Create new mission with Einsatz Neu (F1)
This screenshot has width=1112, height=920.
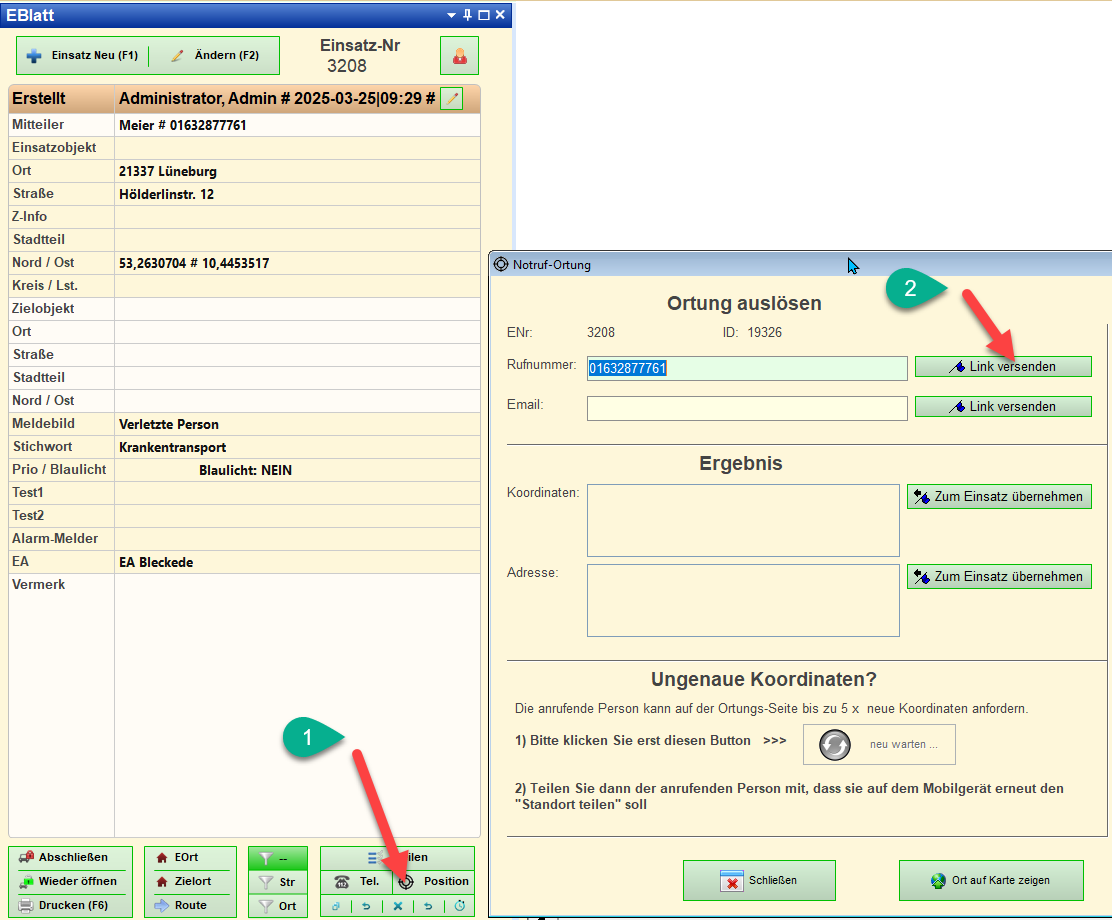pos(83,56)
